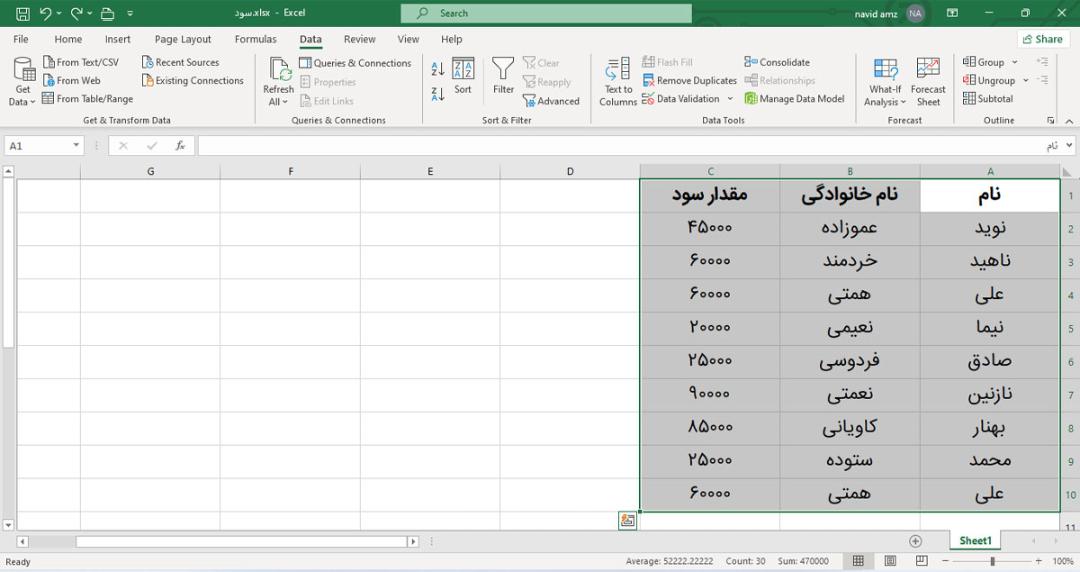Image resolution: width=1080 pixels, height=572 pixels.
Task: Open Manage Data Model
Action: [x=794, y=99]
